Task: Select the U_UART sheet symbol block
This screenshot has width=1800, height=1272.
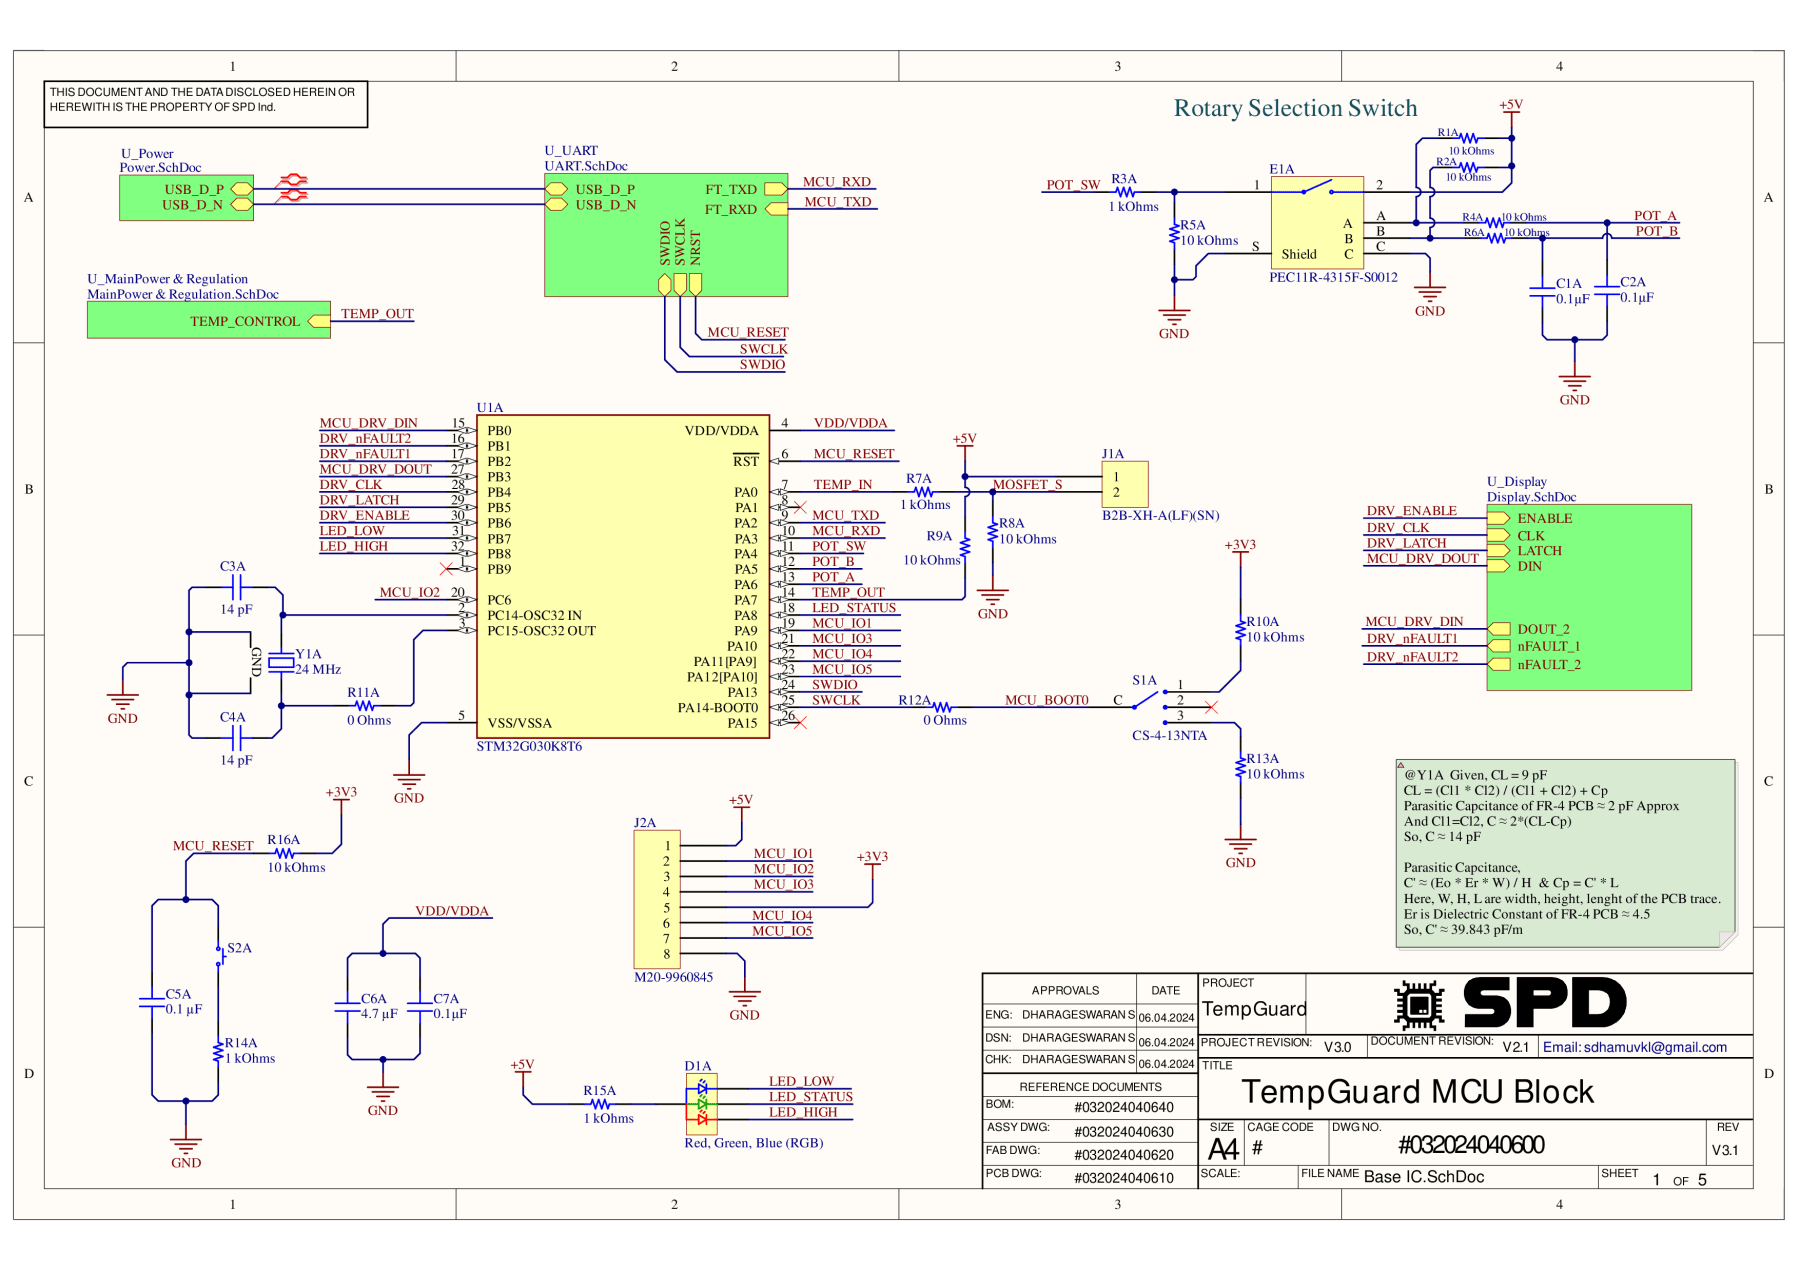Action: click(x=666, y=235)
